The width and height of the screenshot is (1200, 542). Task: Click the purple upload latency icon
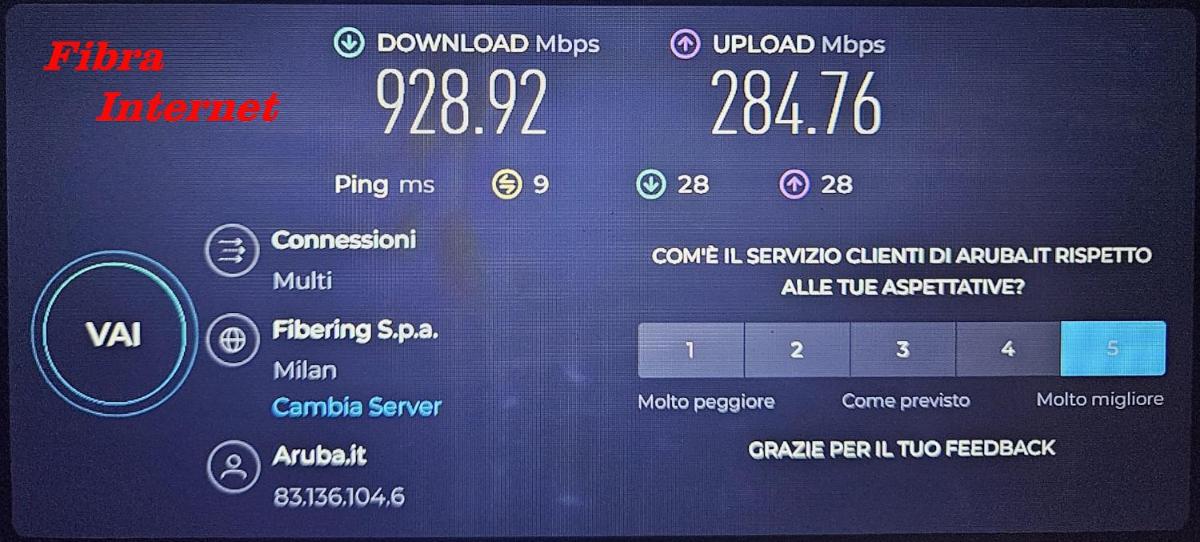coord(793,184)
